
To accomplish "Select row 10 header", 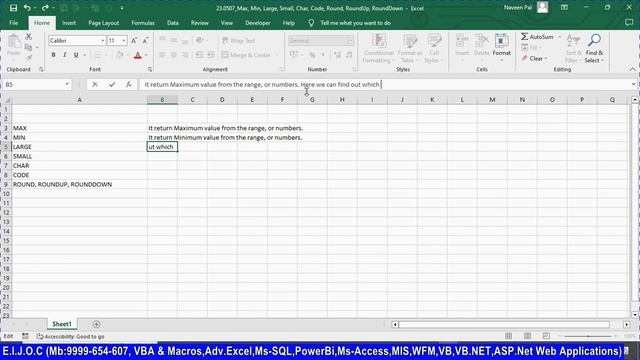I will click(x=6, y=194).
